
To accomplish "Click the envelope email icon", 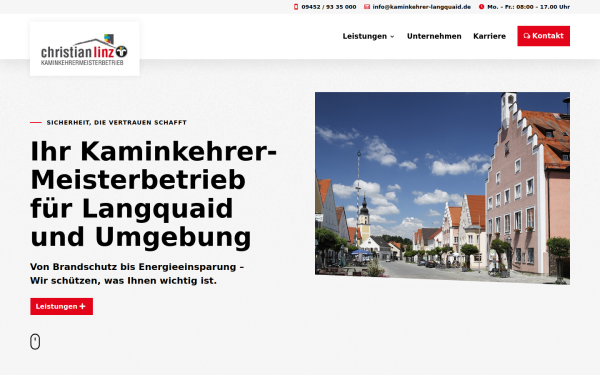I will [367, 7].
